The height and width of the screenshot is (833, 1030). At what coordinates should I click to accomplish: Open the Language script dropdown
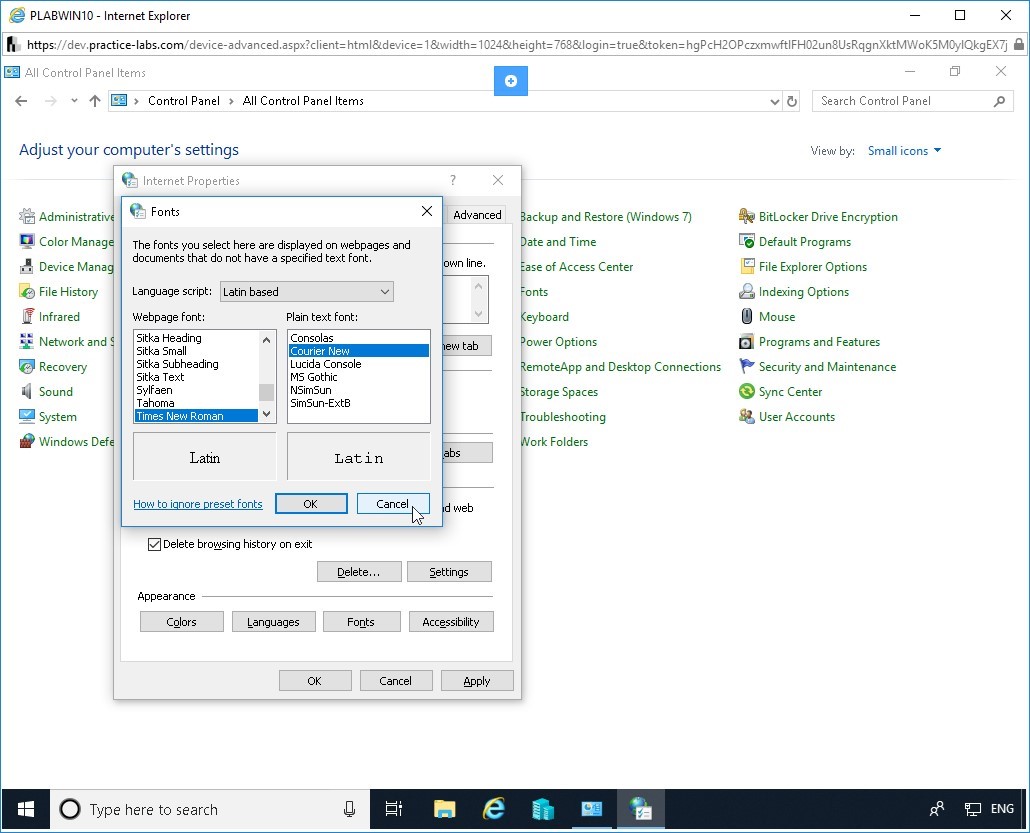tap(307, 291)
